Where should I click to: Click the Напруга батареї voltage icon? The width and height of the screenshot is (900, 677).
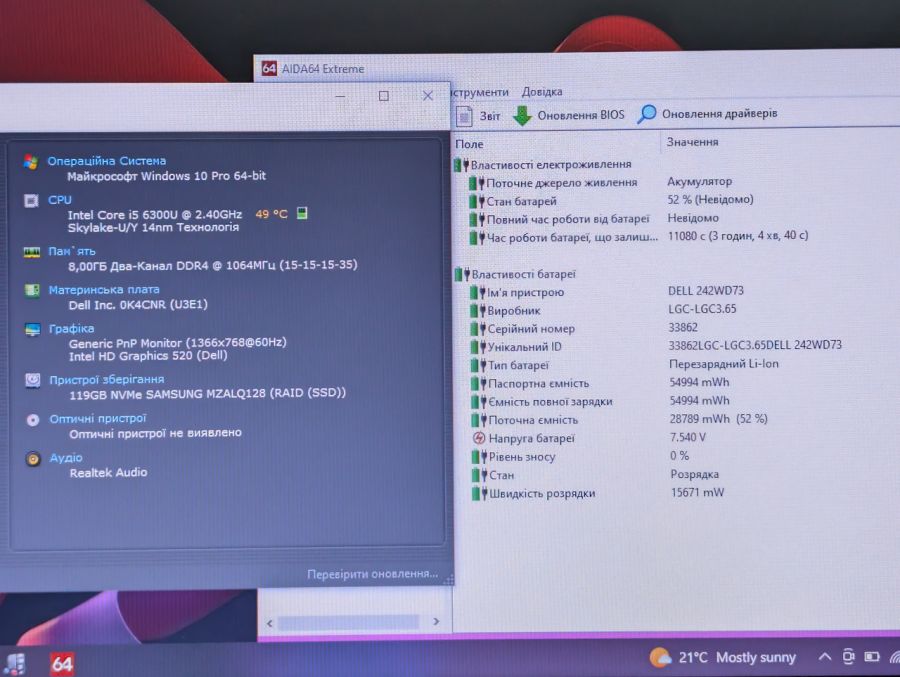point(479,438)
